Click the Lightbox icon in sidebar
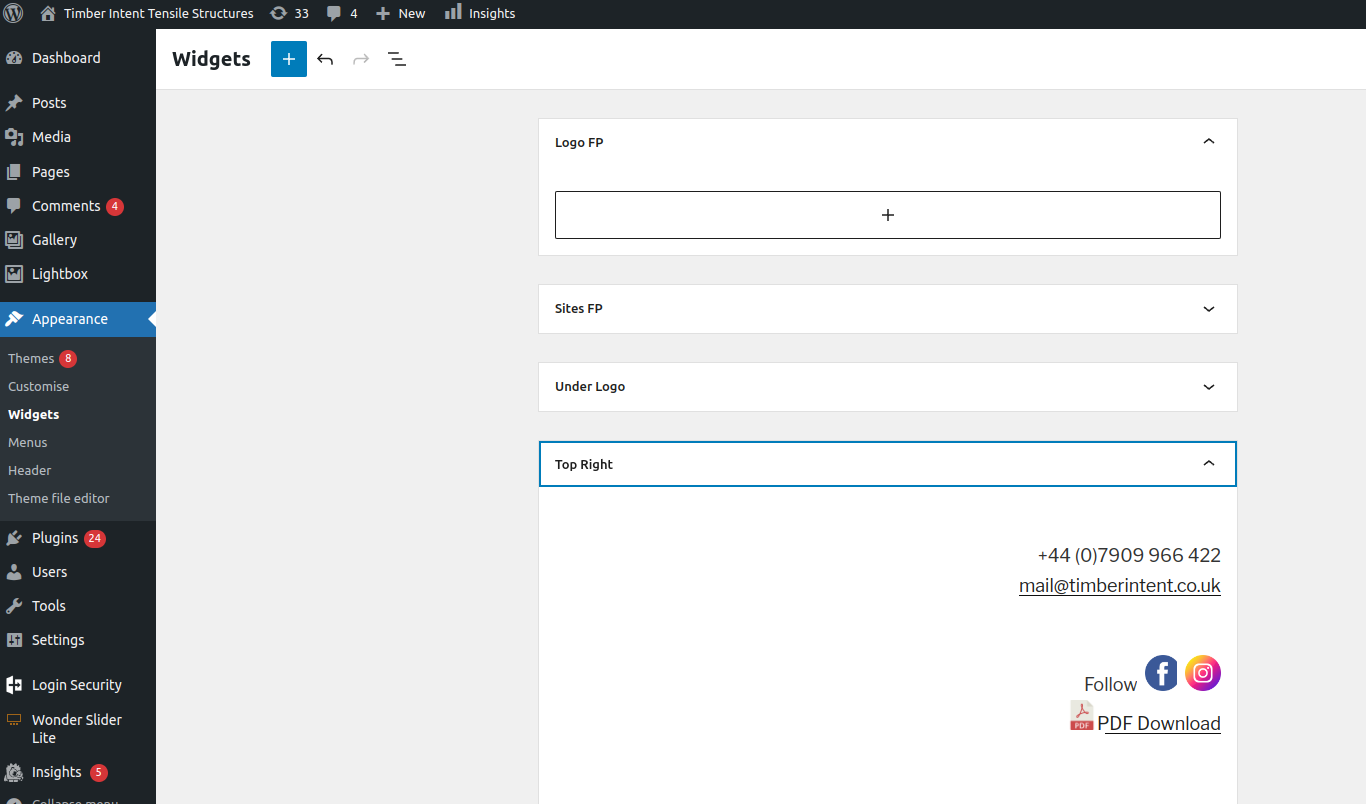The height and width of the screenshot is (804, 1366). (14, 274)
